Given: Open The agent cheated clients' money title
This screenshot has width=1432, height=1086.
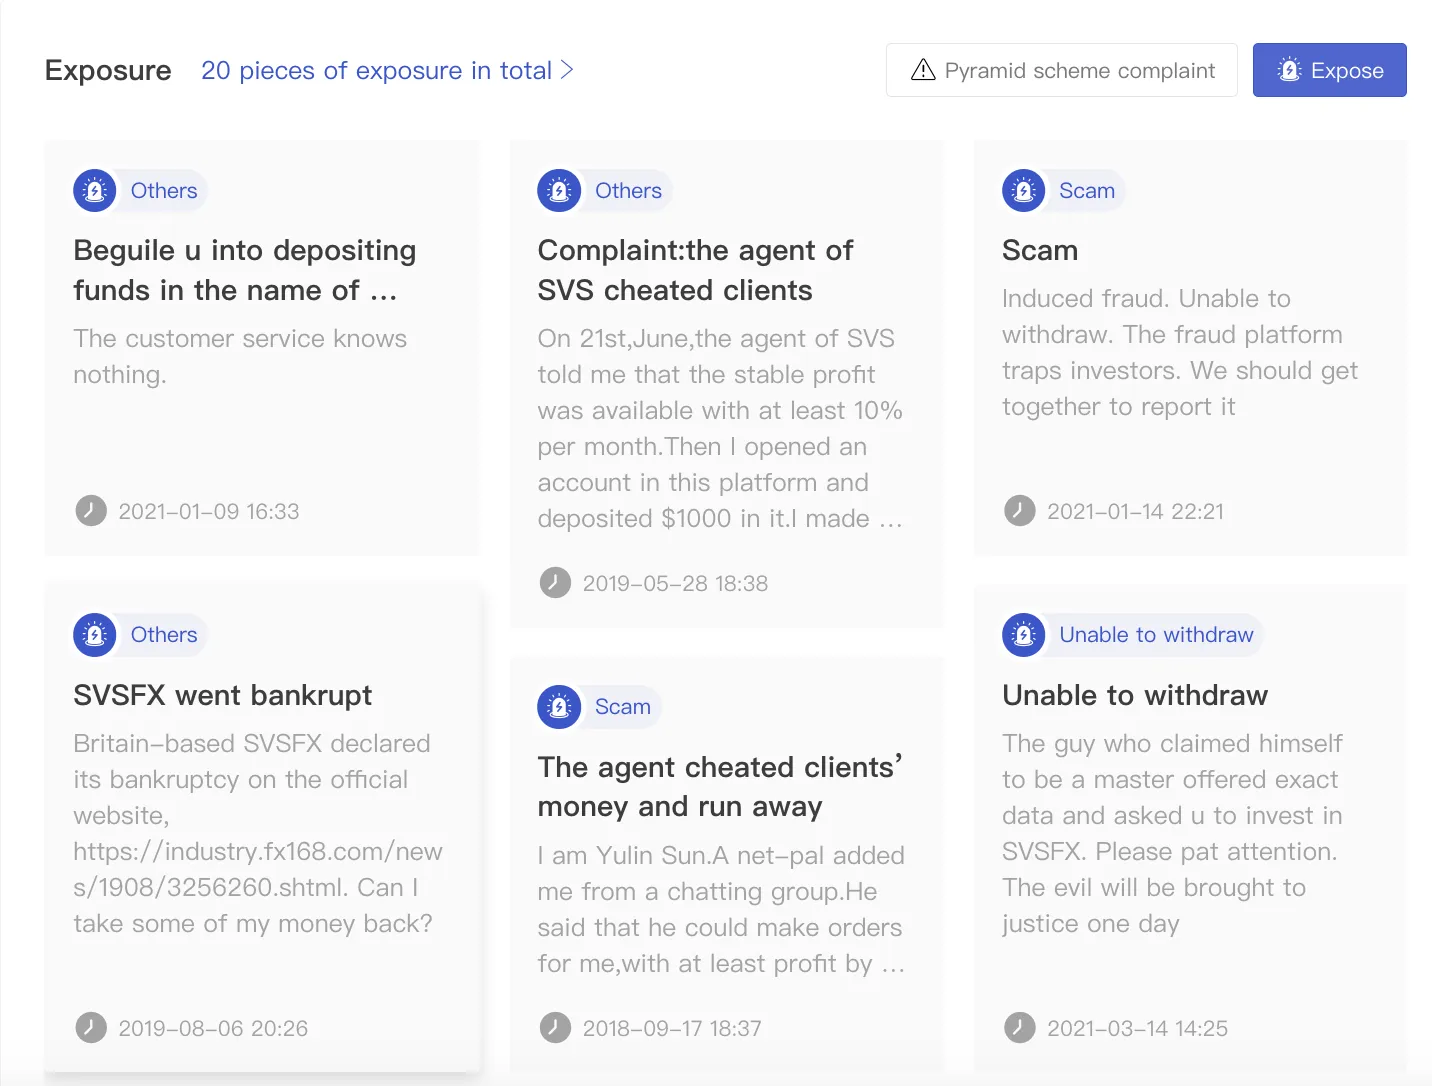Looking at the screenshot, I should coord(720,787).
